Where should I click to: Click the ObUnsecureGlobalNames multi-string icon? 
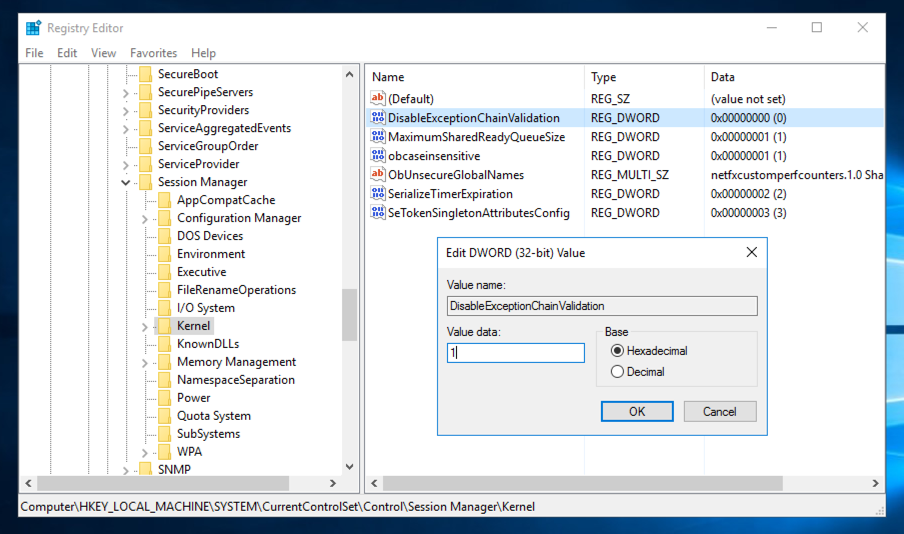click(378, 175)
